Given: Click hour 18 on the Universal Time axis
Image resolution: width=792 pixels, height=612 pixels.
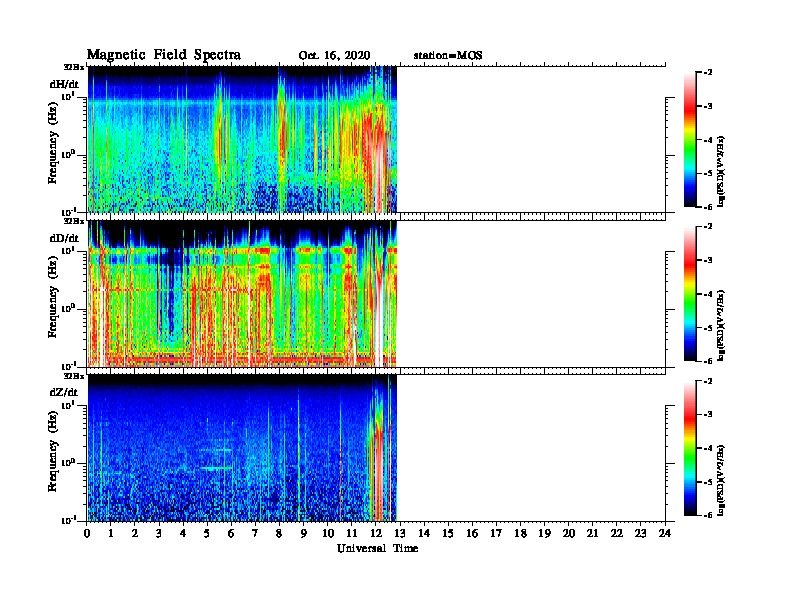Looking at the screenshot, I should [x=520, y=534].
